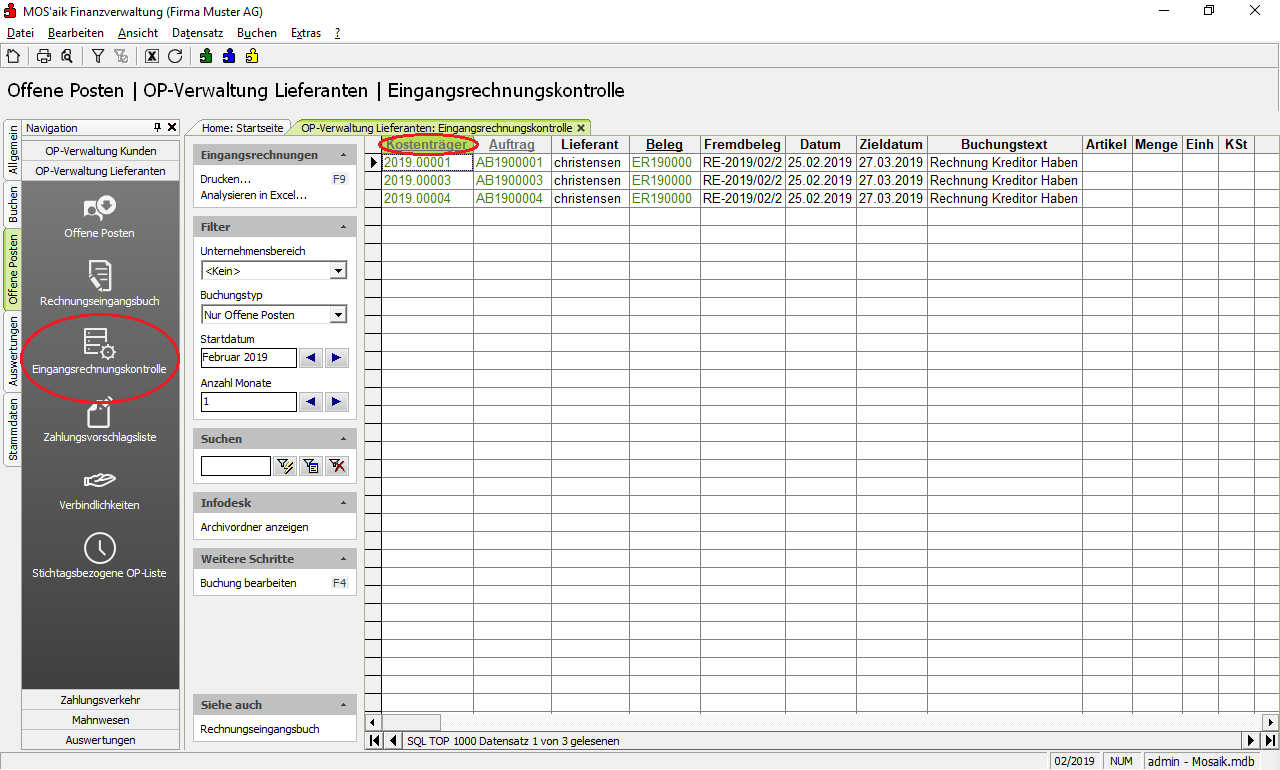The height and width of the screenshot is (770, 1280).
Task: Close the Eingangsrechnungskontrolle tab
Action: tap(581, 128)
